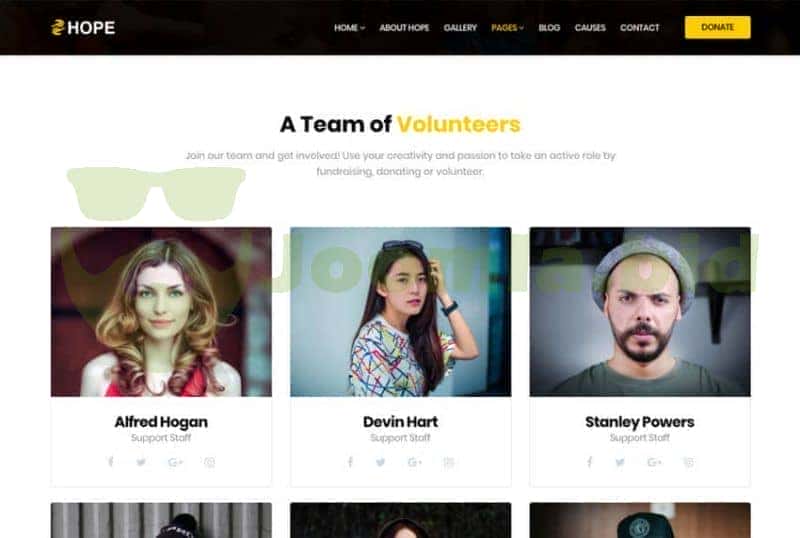The height and width of the screenshot is (538, 800).
Task: Open Devin Hart's Twitter icon
Action: pyautogui.click(x=381, y=462)
